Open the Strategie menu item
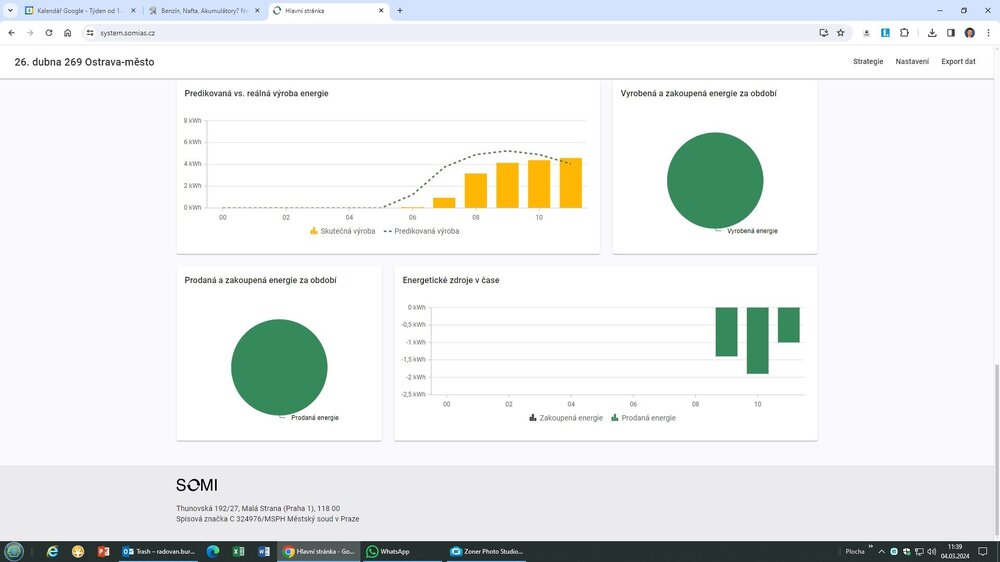Viewport: 1000px width, 562px height. (868, 61)
